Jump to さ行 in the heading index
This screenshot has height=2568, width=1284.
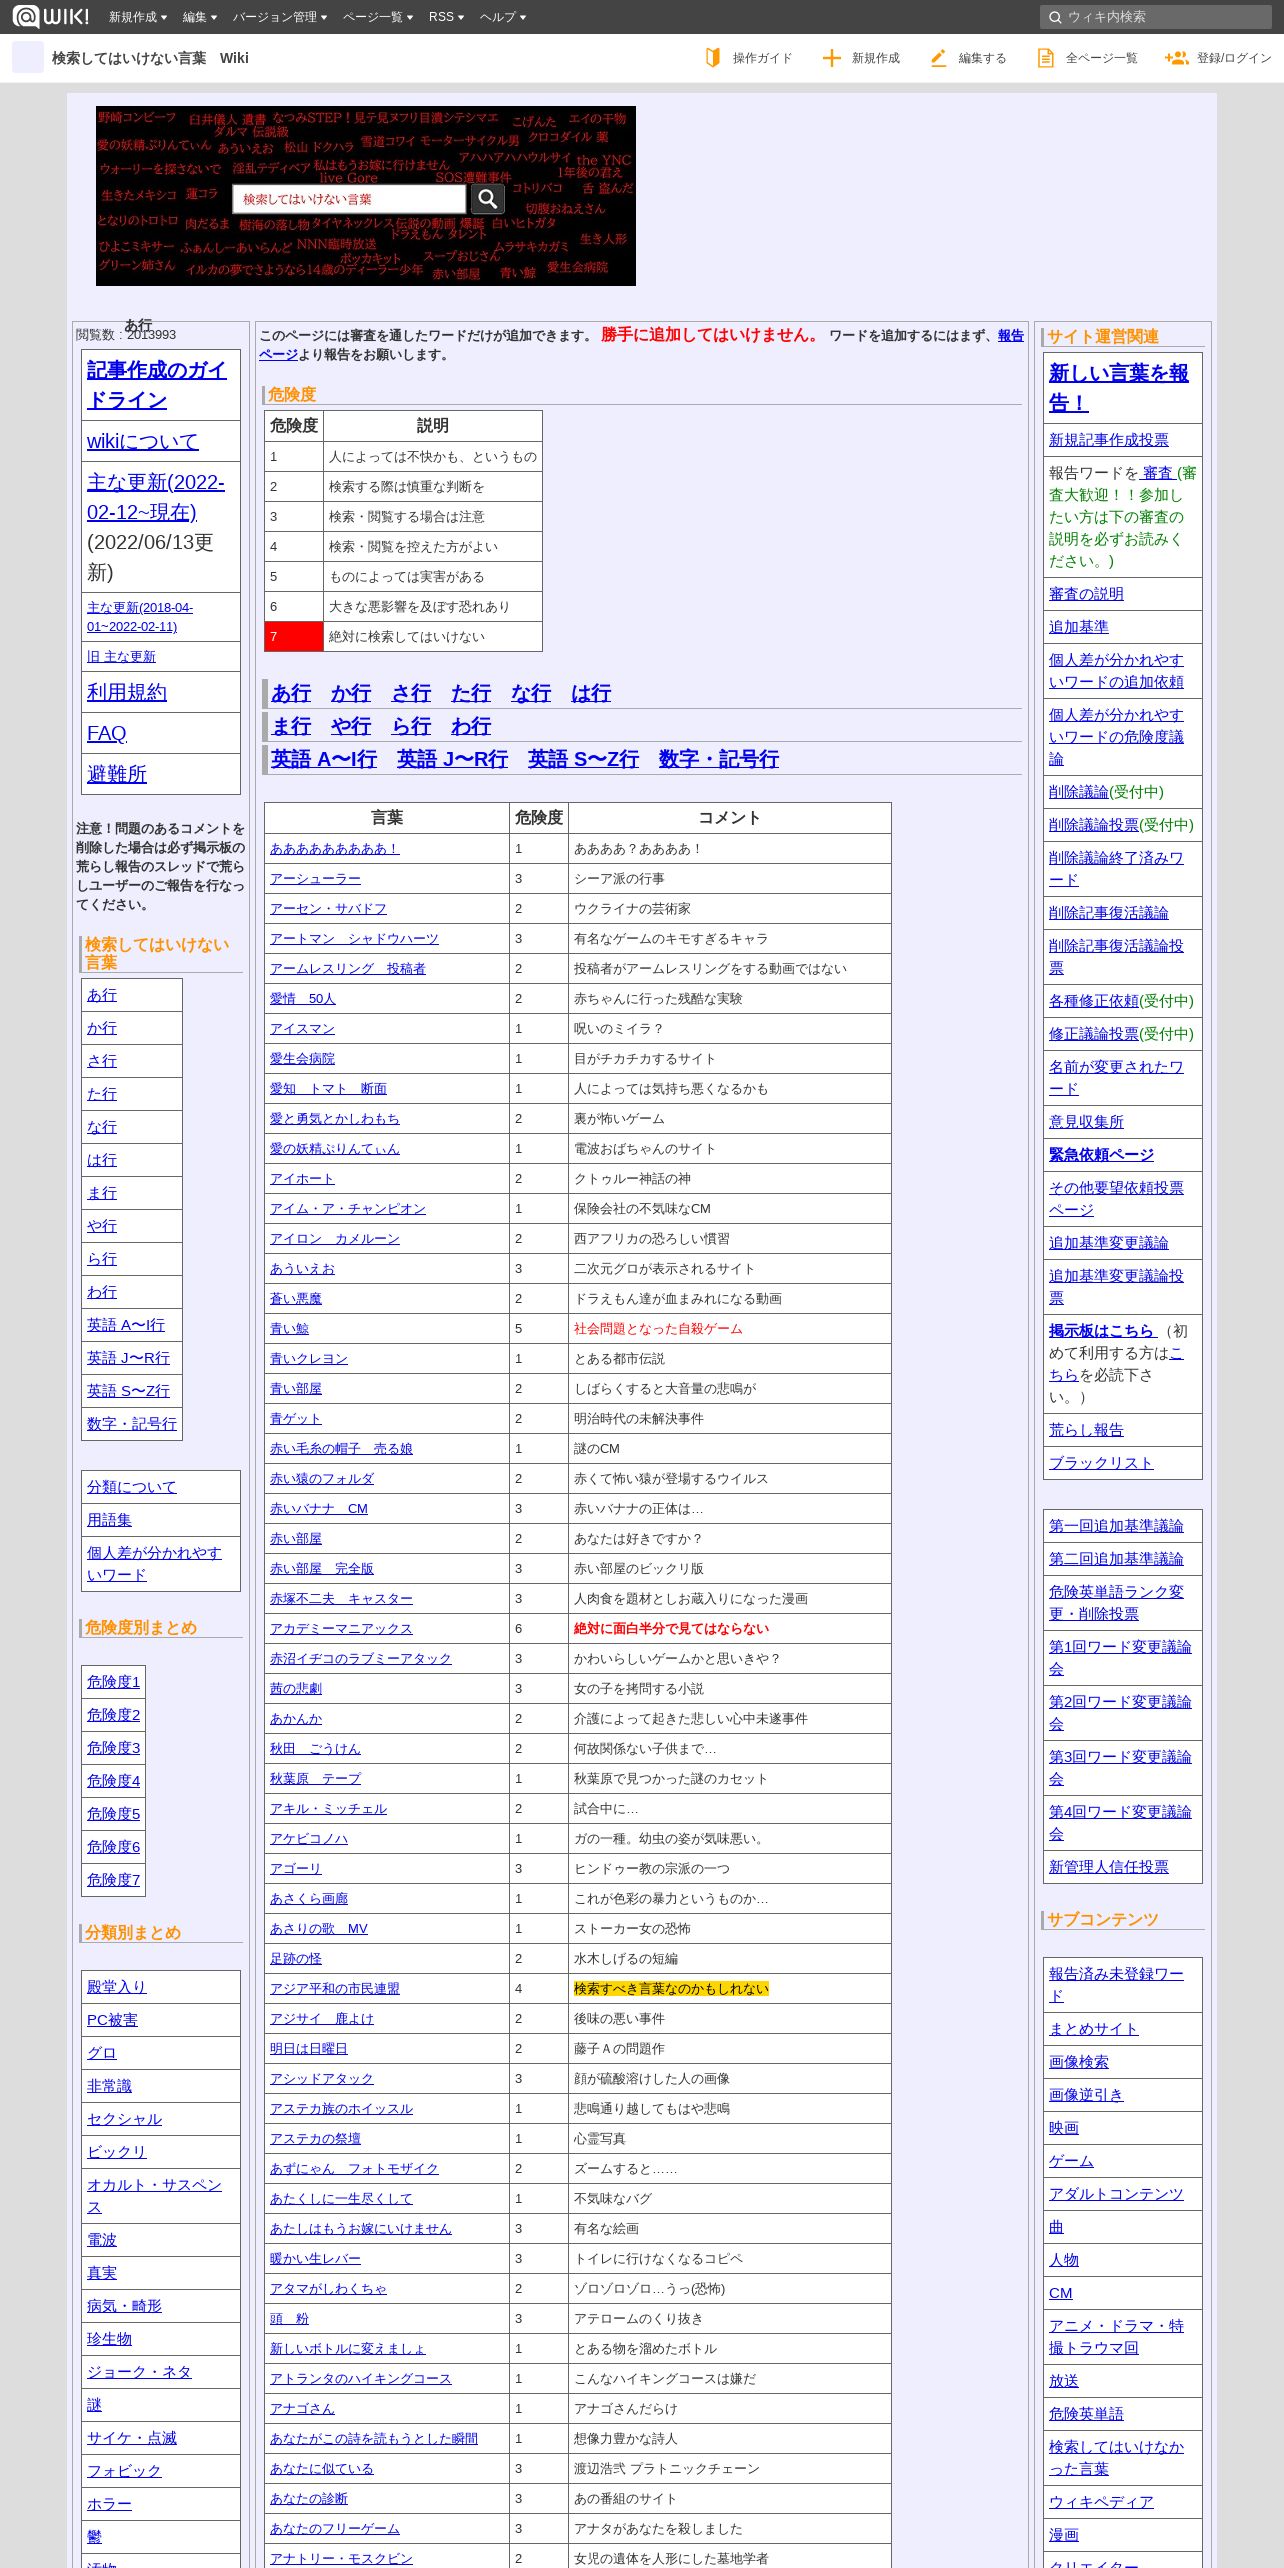411,693
